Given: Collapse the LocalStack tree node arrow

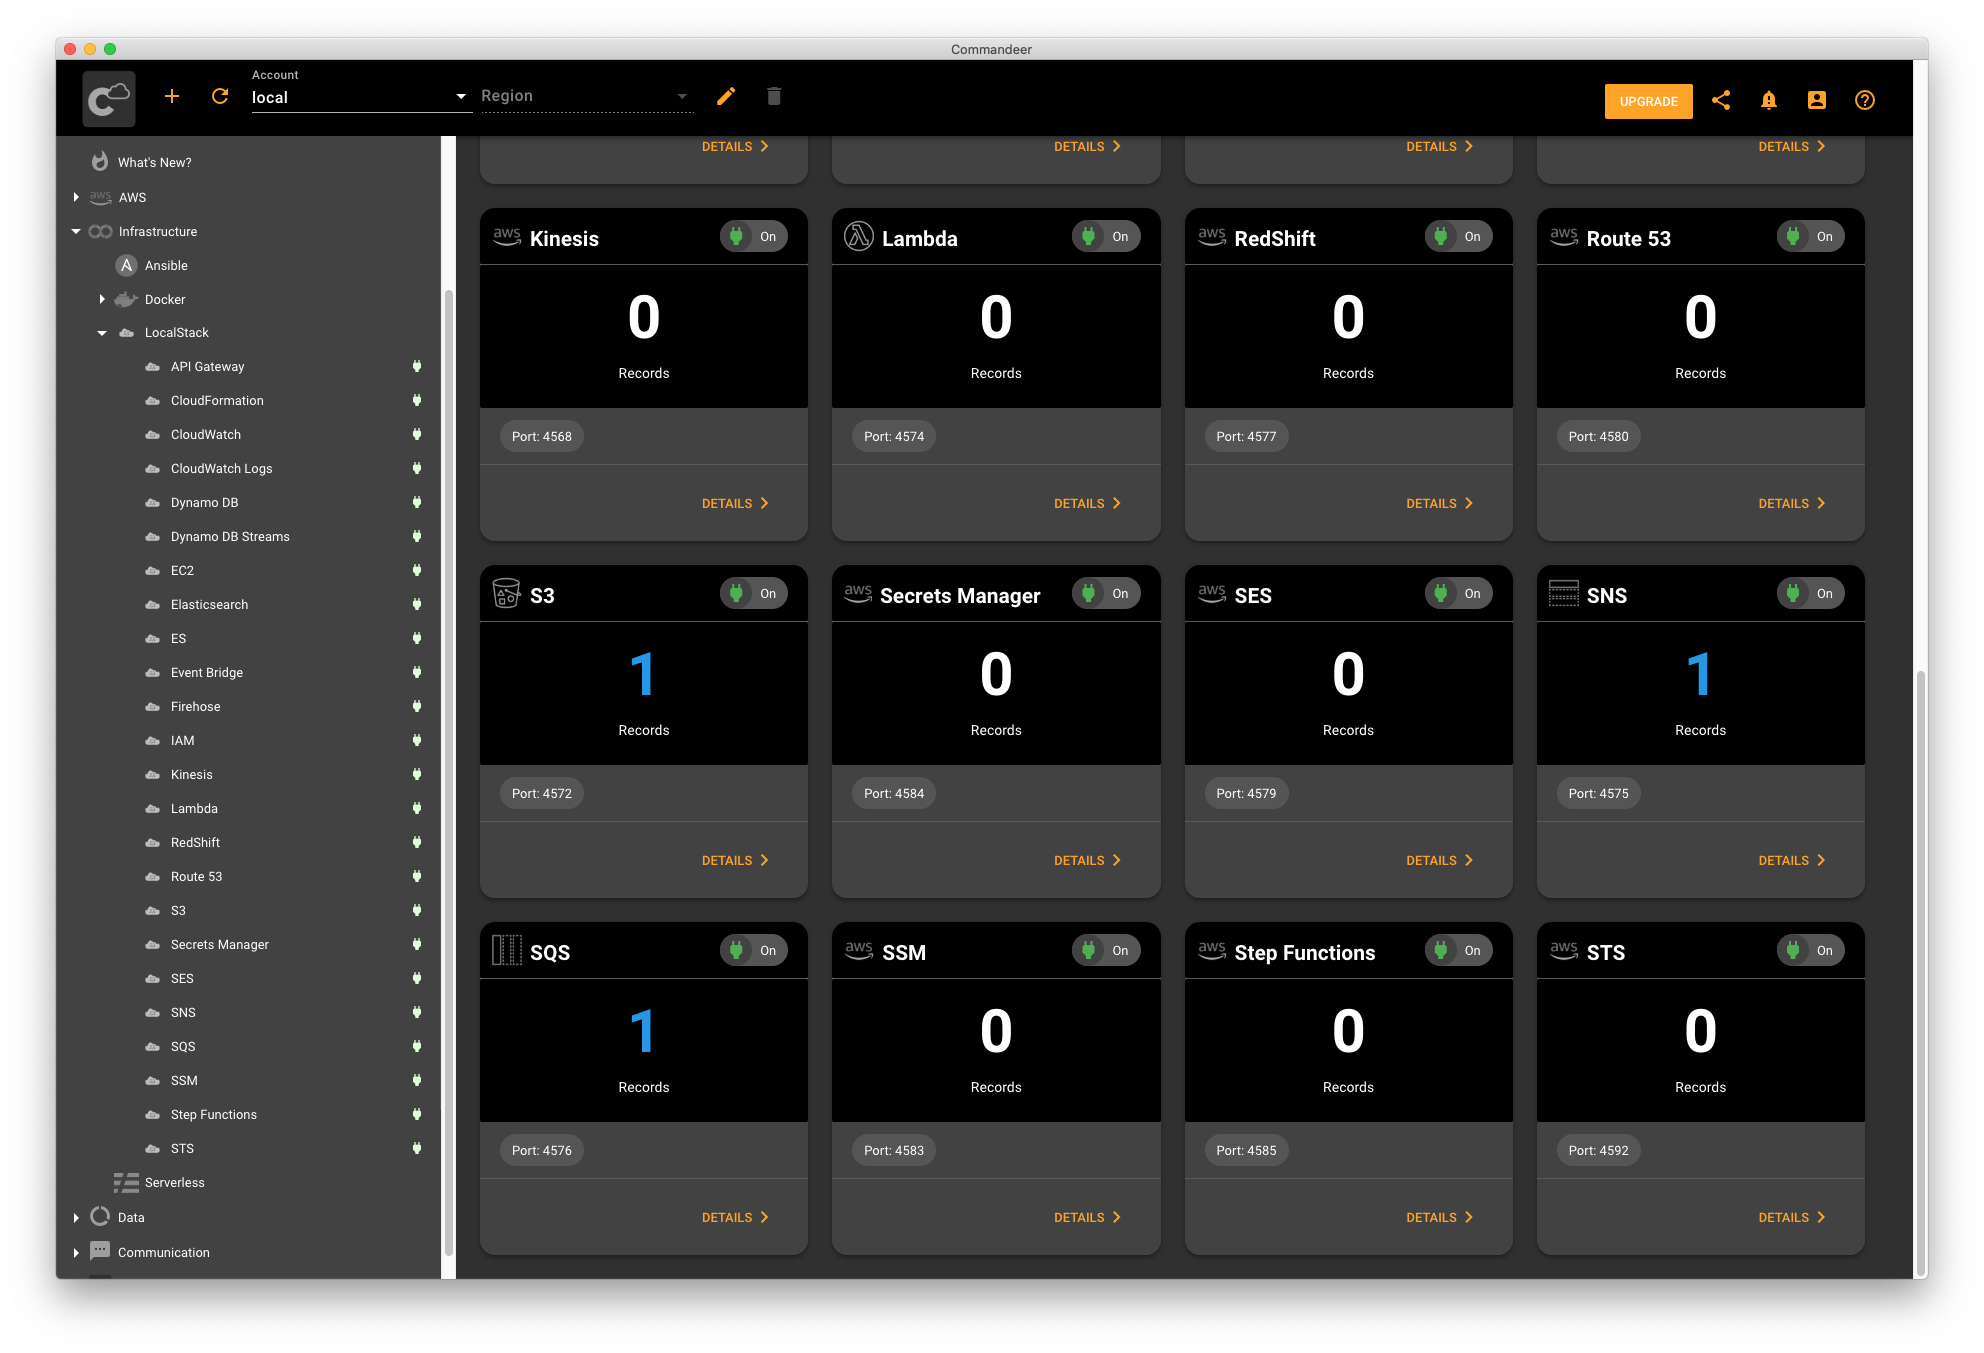Looking at the screenshot, I should pos(102,333).
